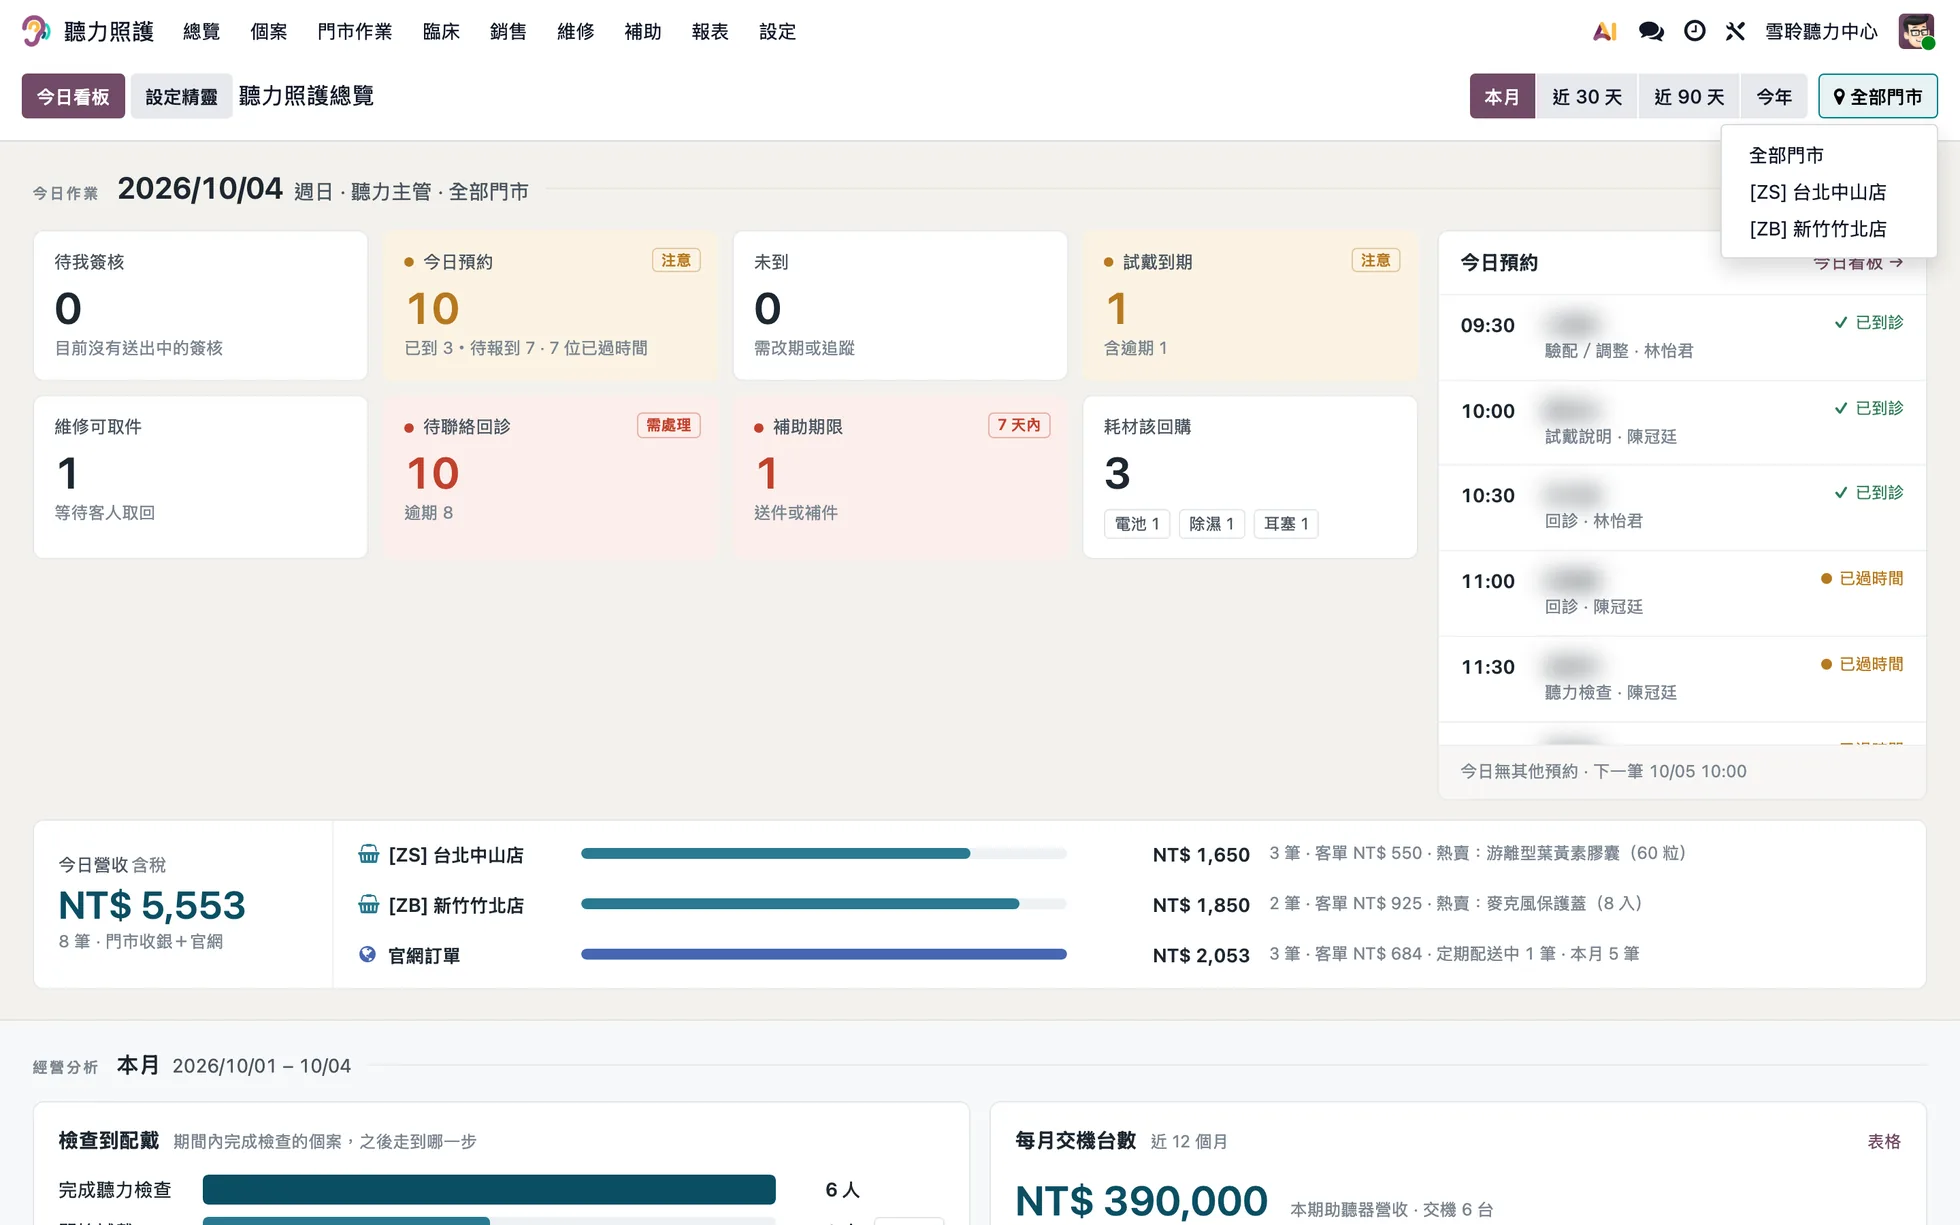The height and width of the screenshot is (1225, 1960).
Task: Open the 門市作業 menu
Action: tap(354, 31)
